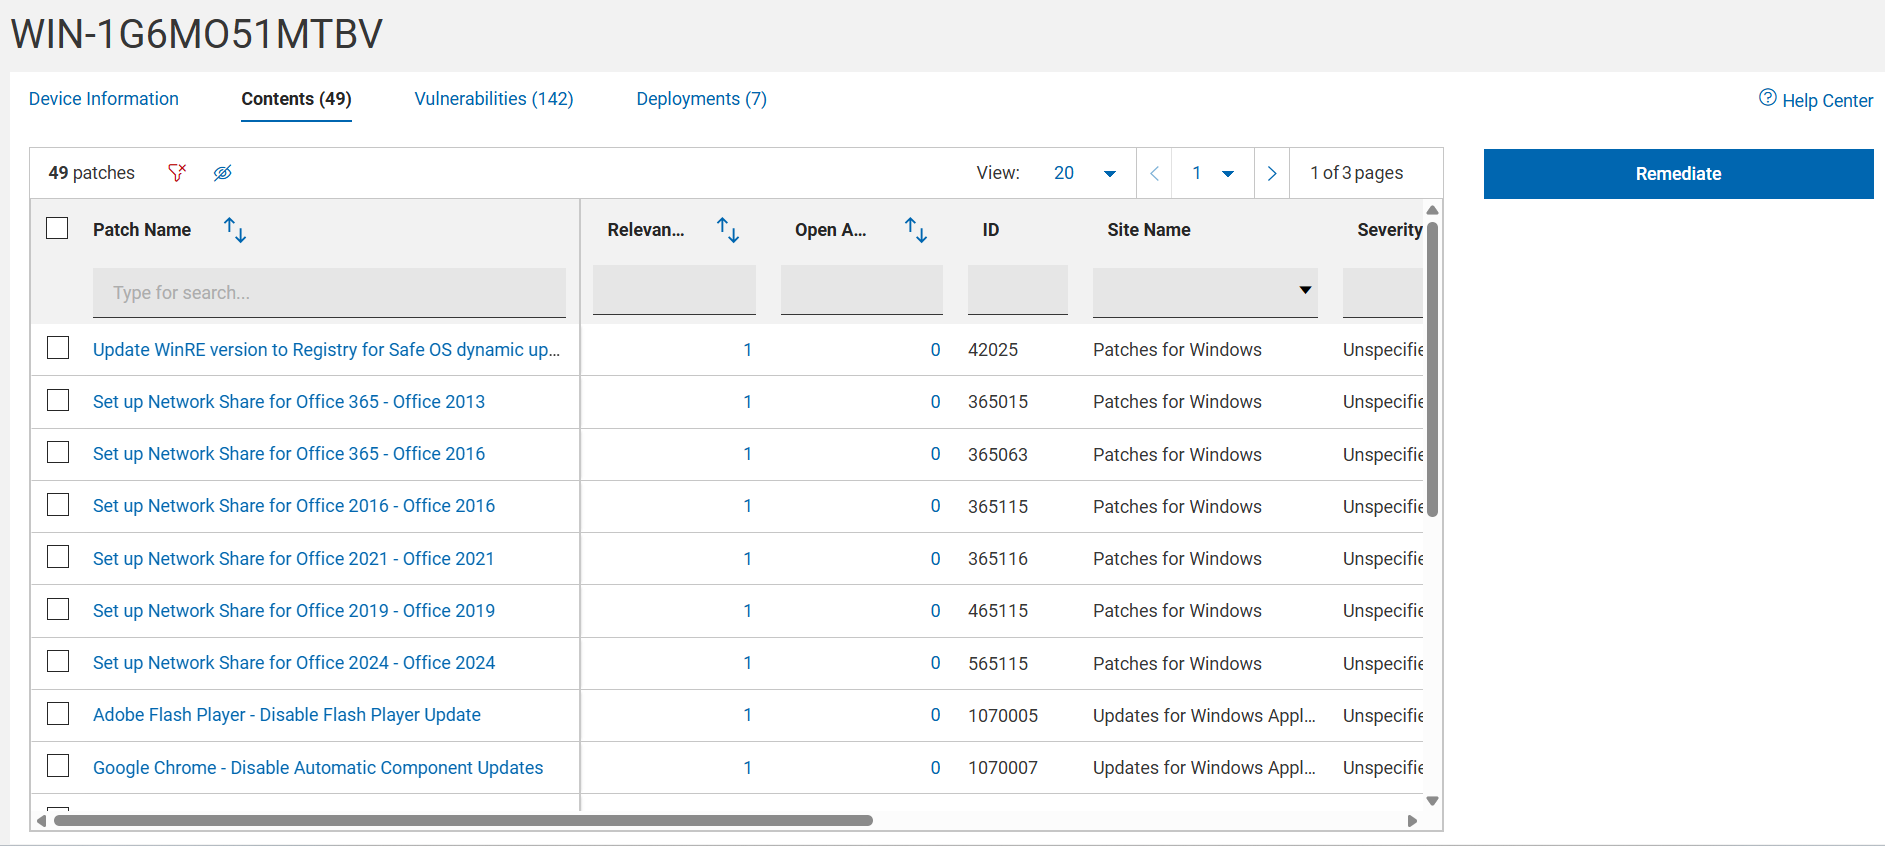
Task: Open Google Chrome Disable Automatic Component Updates link
Action: click(x=318, y=767)
